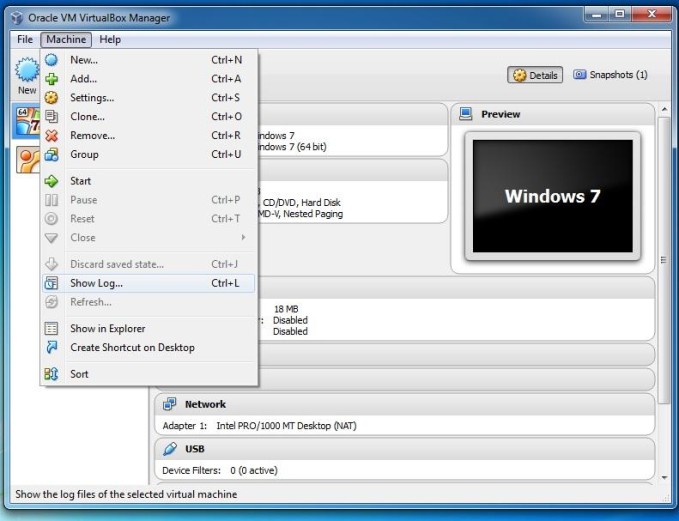Click the USB section icon
The image size is (679, 521).
(x=170, y=449)
